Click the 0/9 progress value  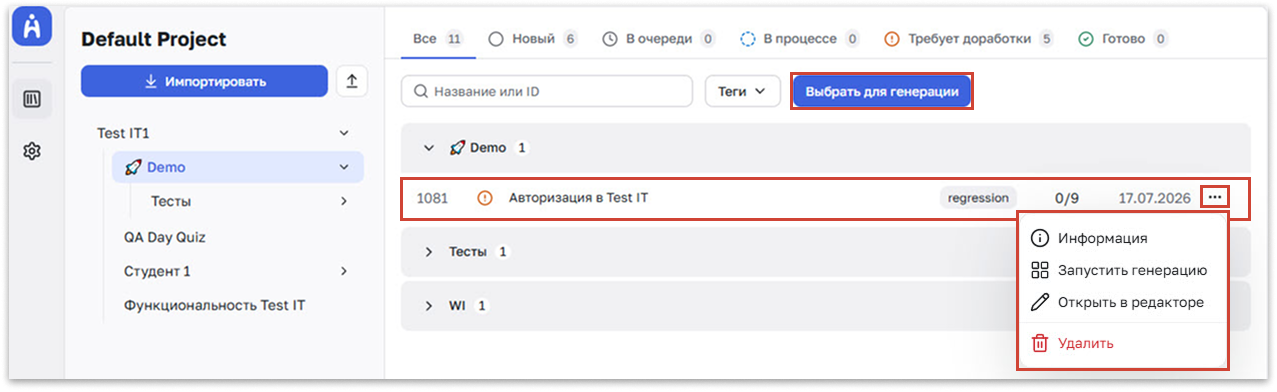coord(1067,198)
